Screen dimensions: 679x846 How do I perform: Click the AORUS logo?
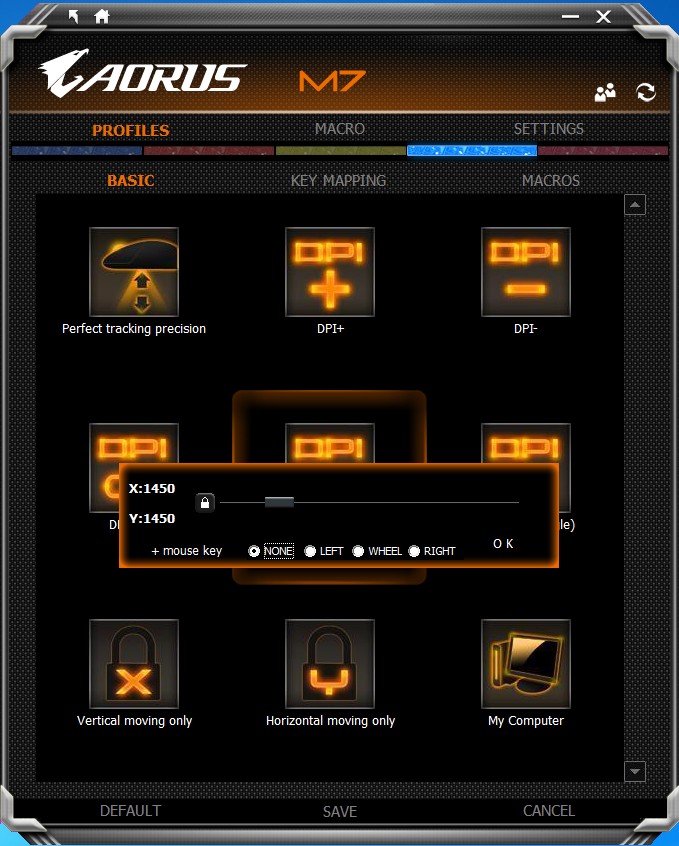[x=142, y=74]
